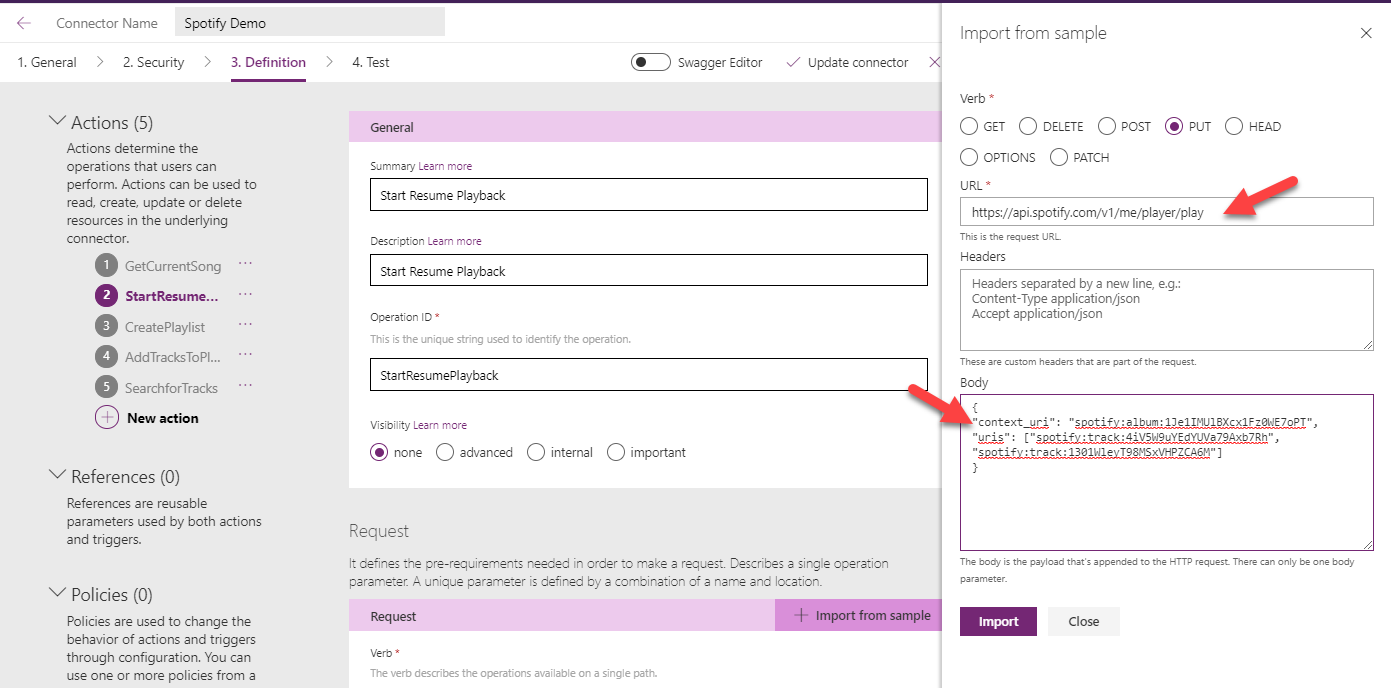The width and height of the screenshot is (1391, 688).
Task: Select the PATCH verb radio button
Action: 1058,157
